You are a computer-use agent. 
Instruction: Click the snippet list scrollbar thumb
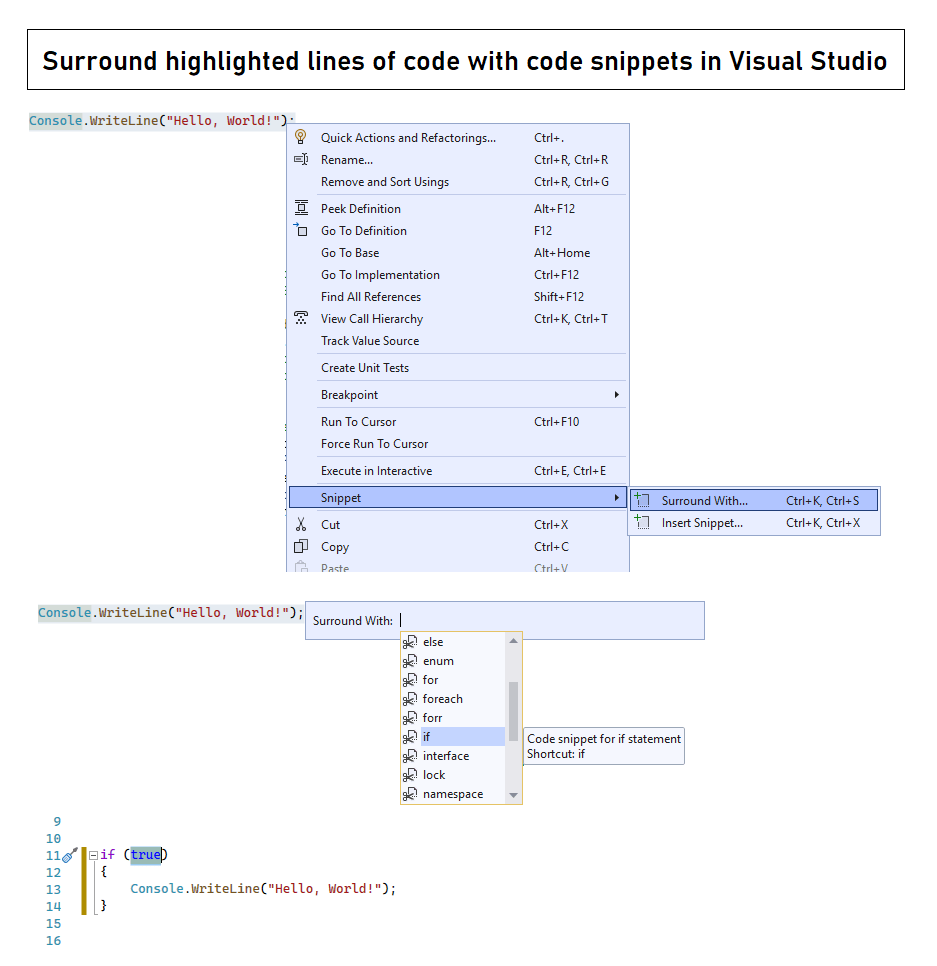tap(513, 711)
